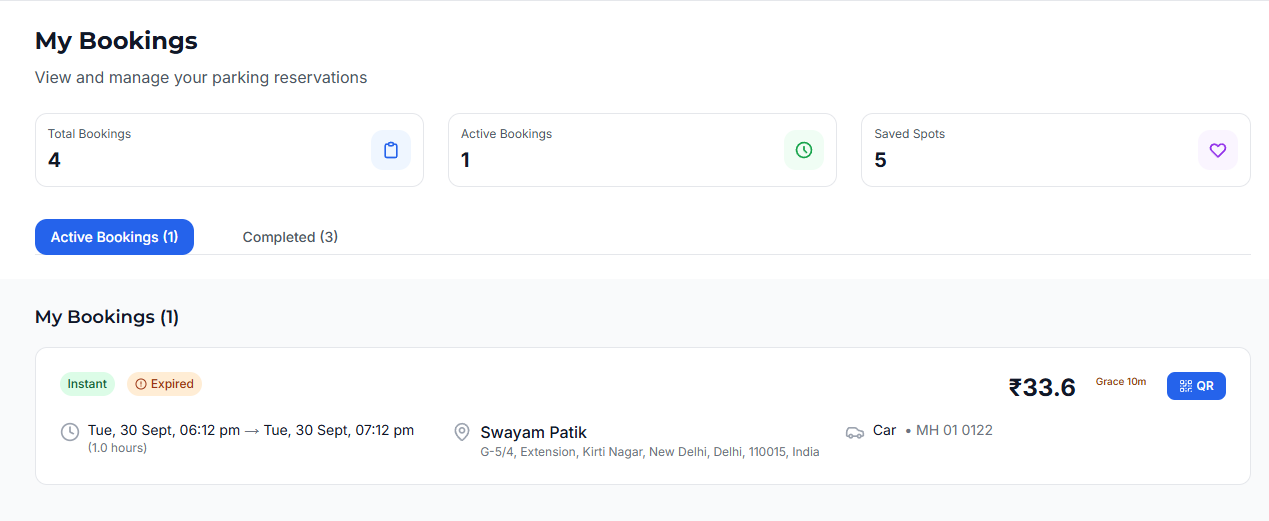Image resolution: width=1269 pixels, height=521 pixels.
Task: Click the Grace 10m label
Action: point(1121,382)
